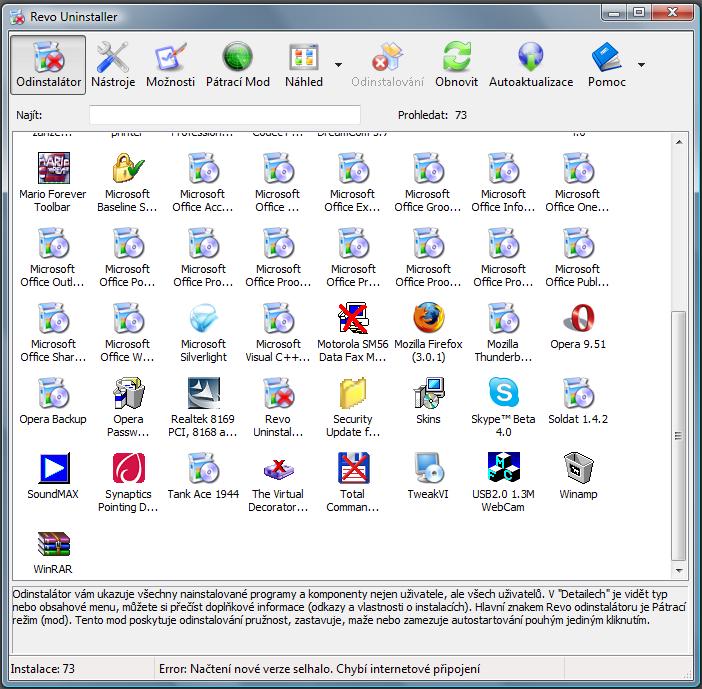Select Microsoft Silverlight icon
702x689 pixels.
[203, 320]
